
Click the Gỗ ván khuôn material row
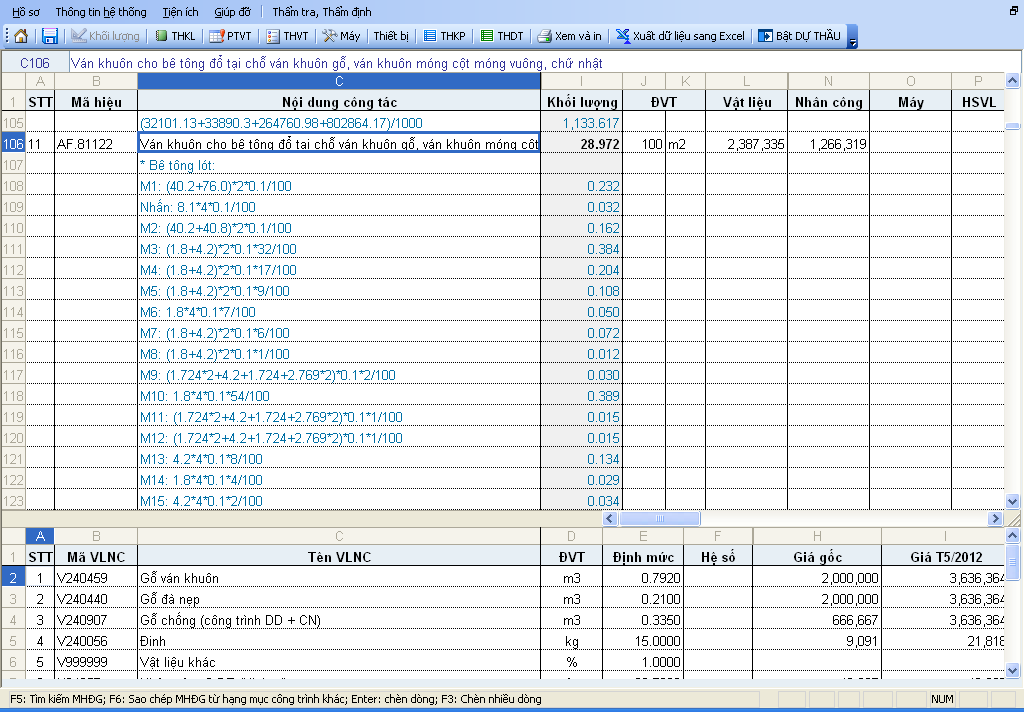tap(339, 578)
